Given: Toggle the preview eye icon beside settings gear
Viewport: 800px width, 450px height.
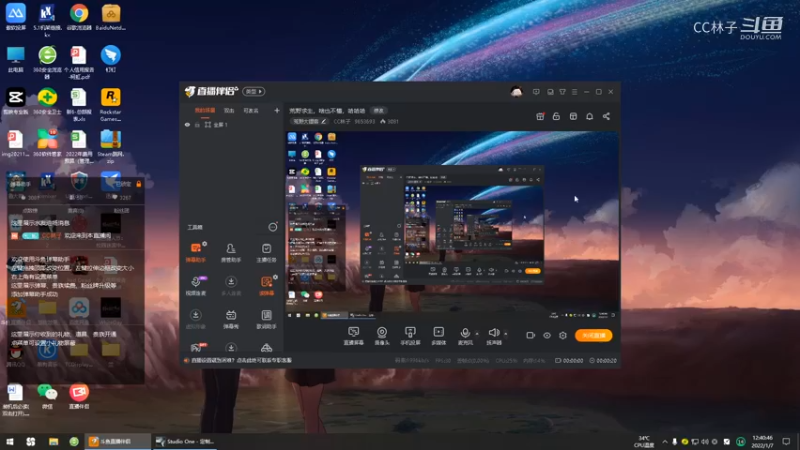Looking at the screenshot, I should pos(546,335).
